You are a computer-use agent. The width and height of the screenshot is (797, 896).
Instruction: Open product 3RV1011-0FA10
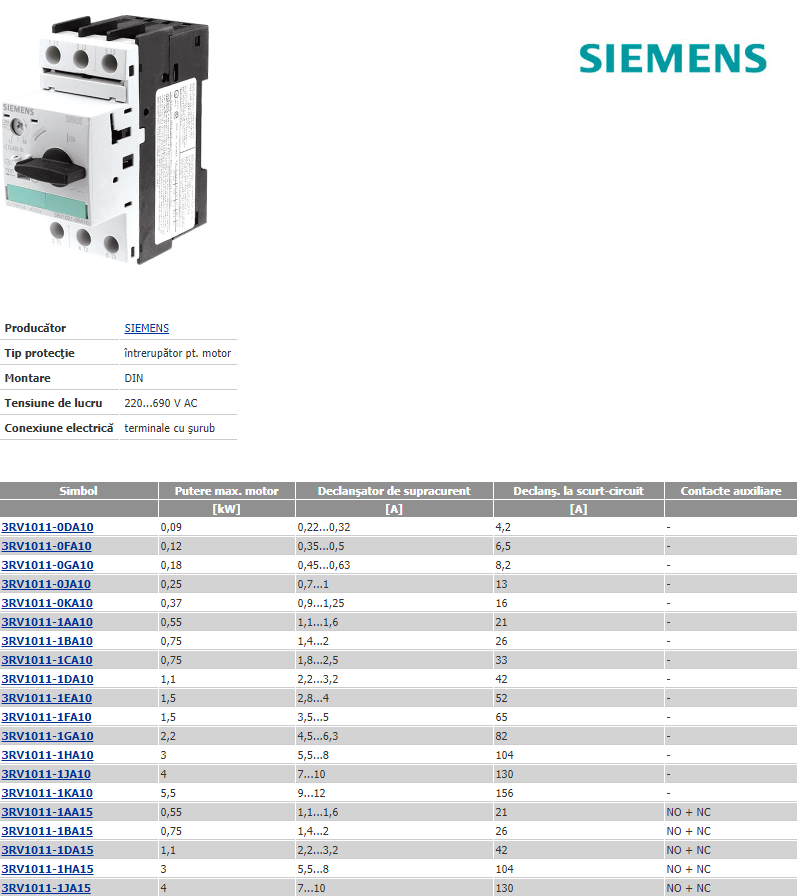[46, 546]
